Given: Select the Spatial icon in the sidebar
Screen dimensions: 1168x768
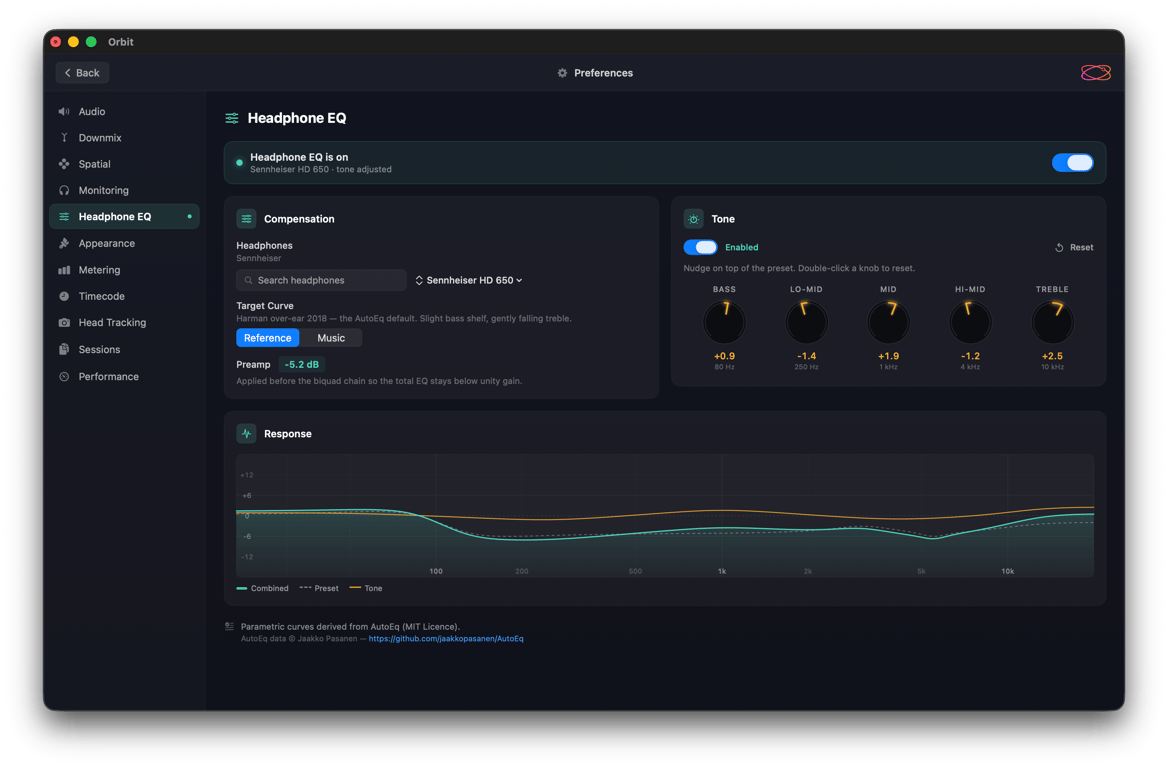Looking at the screenshot, I should [64, 164].
